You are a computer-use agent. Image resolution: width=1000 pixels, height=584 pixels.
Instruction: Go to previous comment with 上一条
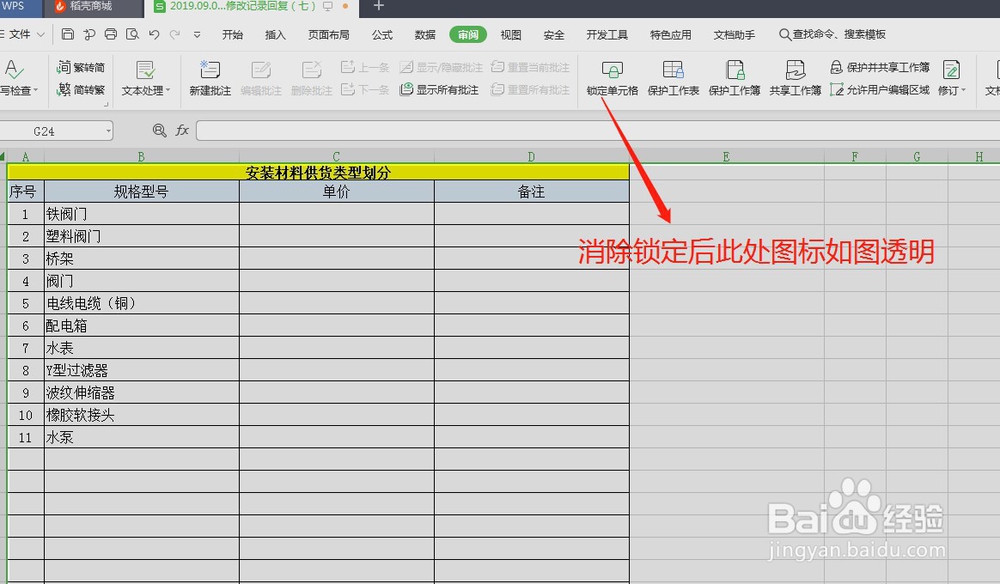tap(365, 67)
